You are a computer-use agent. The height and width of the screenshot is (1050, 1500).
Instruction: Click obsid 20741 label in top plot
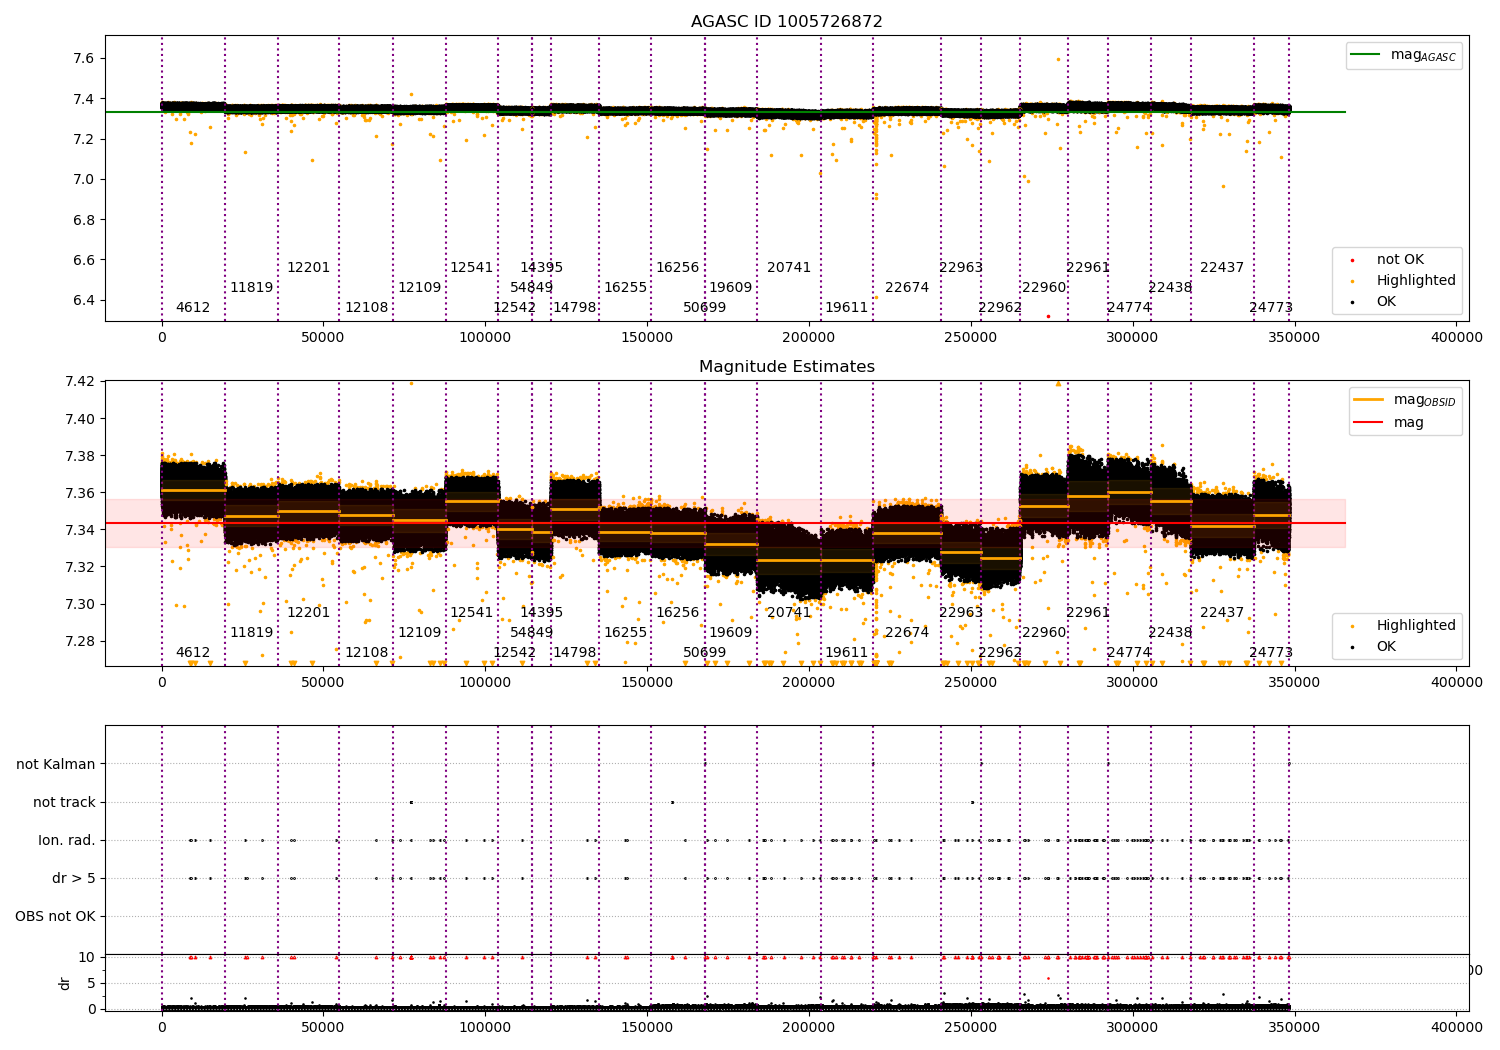coord(789,268)
